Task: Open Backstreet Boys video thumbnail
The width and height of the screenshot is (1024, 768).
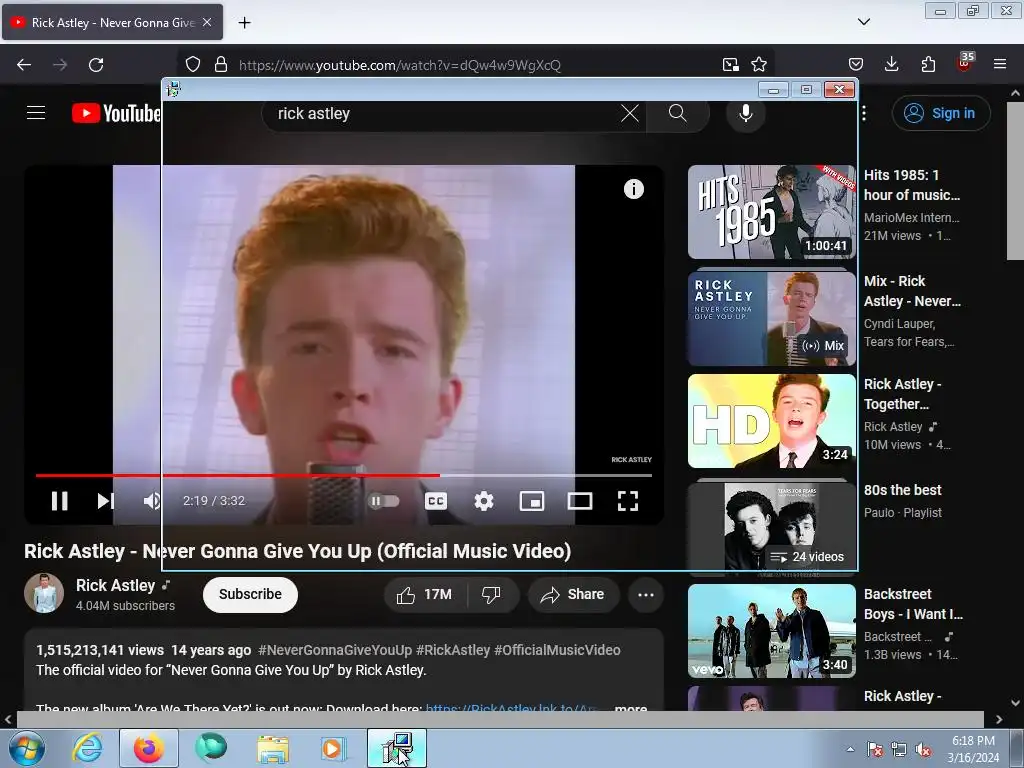Action: tap(771, 631)
